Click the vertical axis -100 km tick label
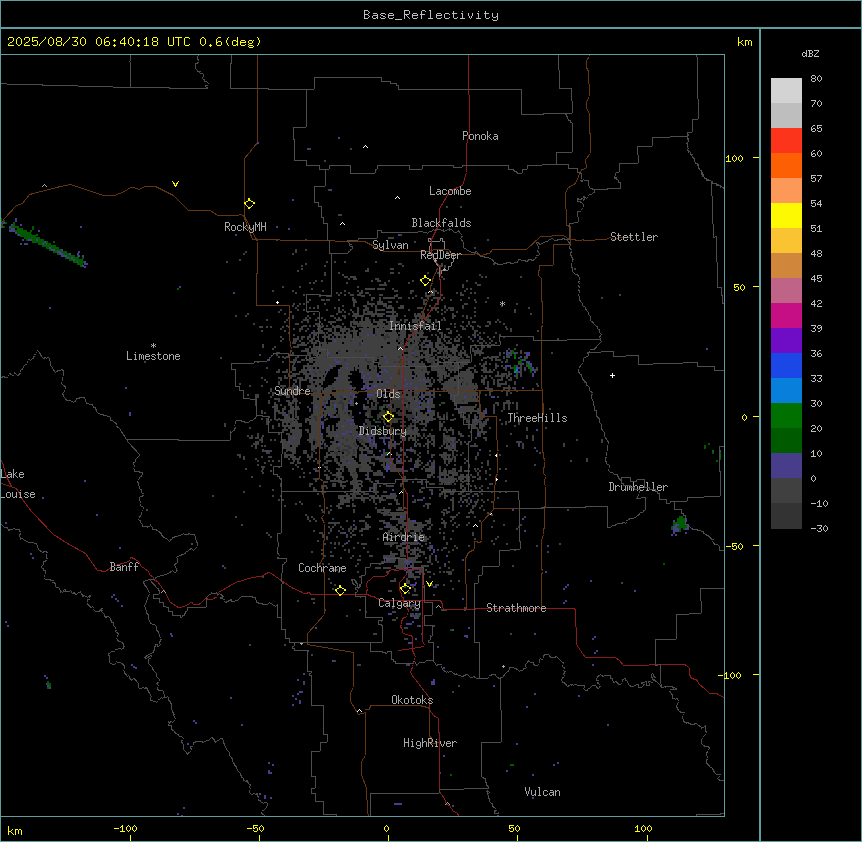Screen dimensions: 862x842 tap(731, 675)
